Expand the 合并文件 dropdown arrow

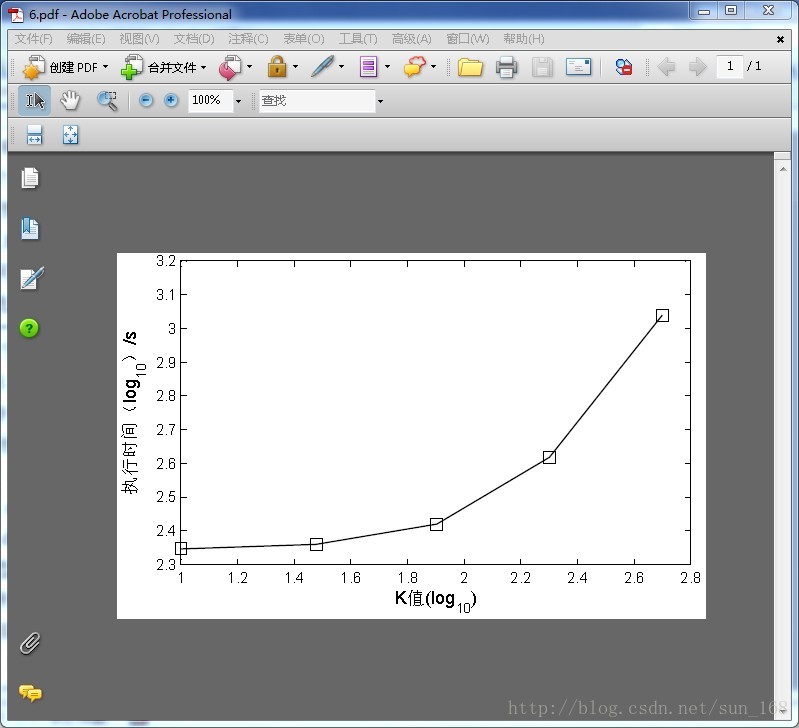(x=203, y=67)
